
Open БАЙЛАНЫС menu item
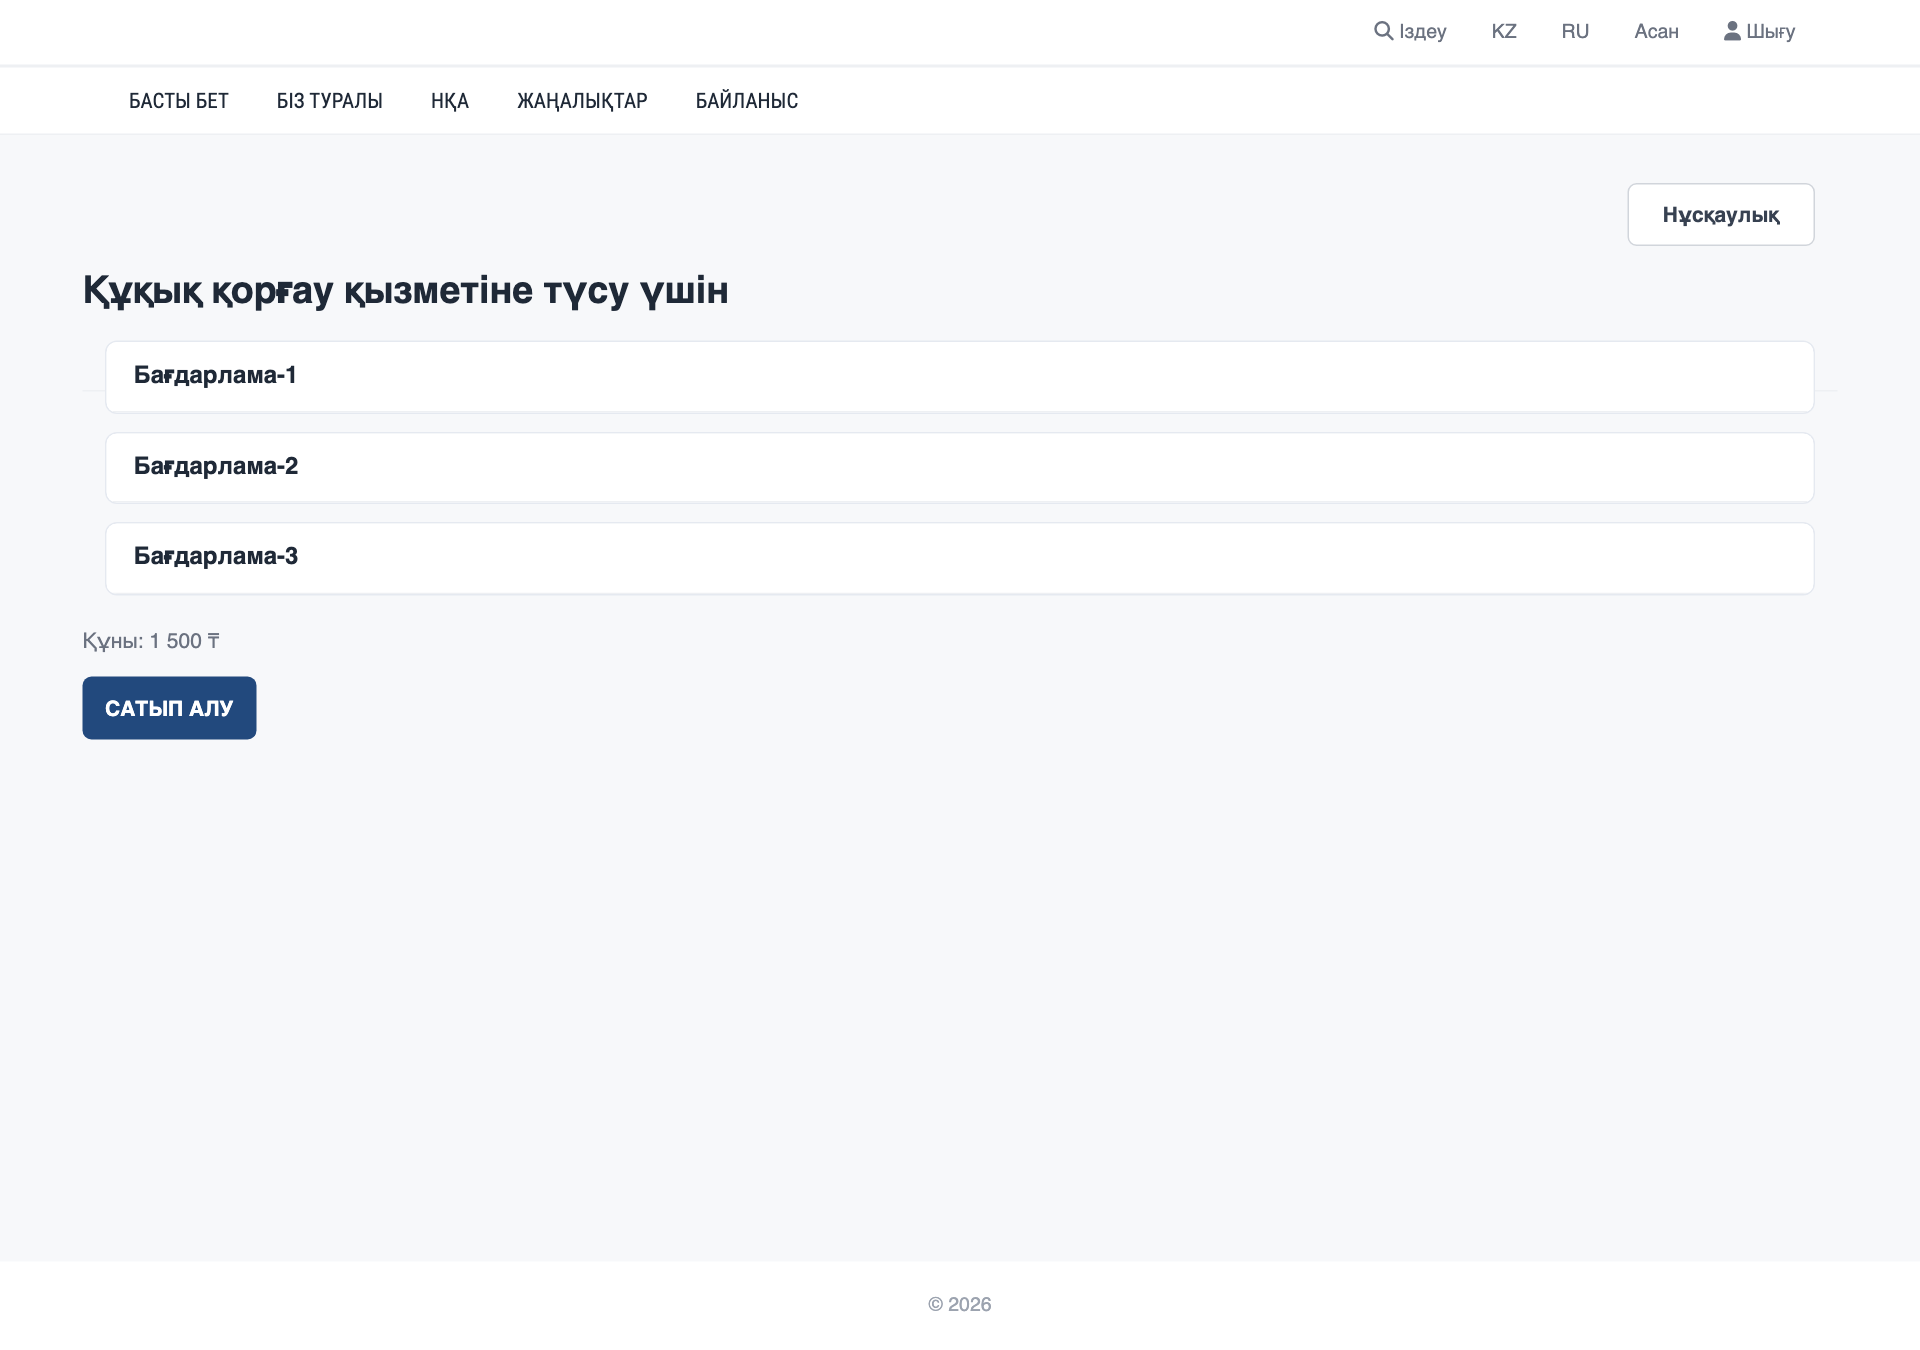pos(747,101)
